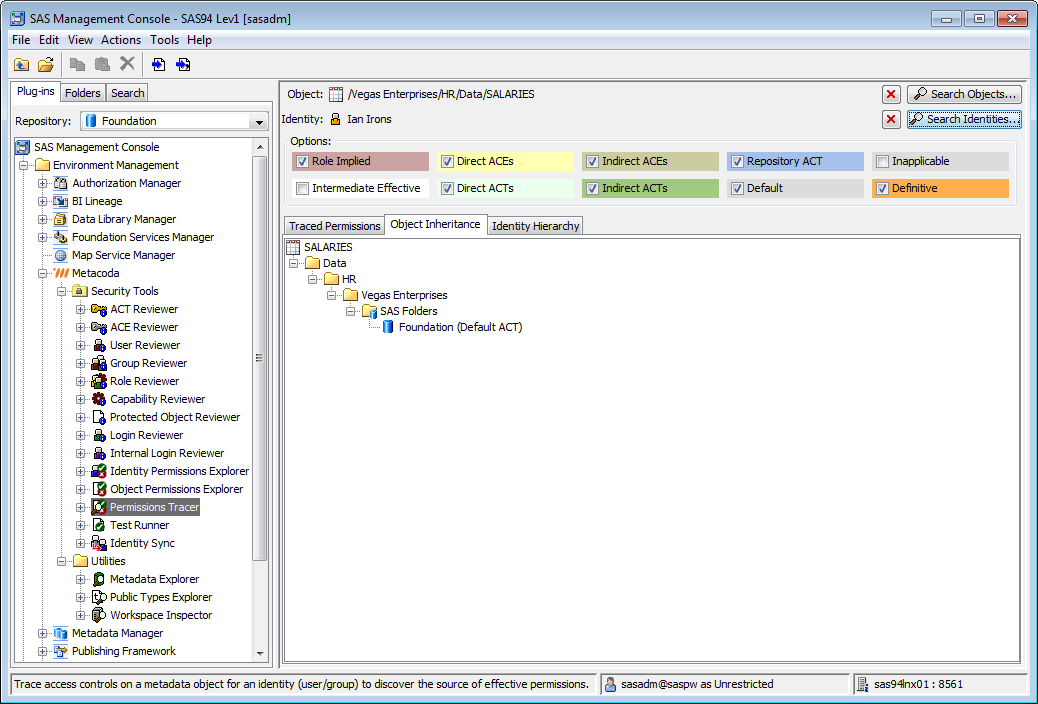Toggle the Direct ACTs checkbox

pos(448,188)
